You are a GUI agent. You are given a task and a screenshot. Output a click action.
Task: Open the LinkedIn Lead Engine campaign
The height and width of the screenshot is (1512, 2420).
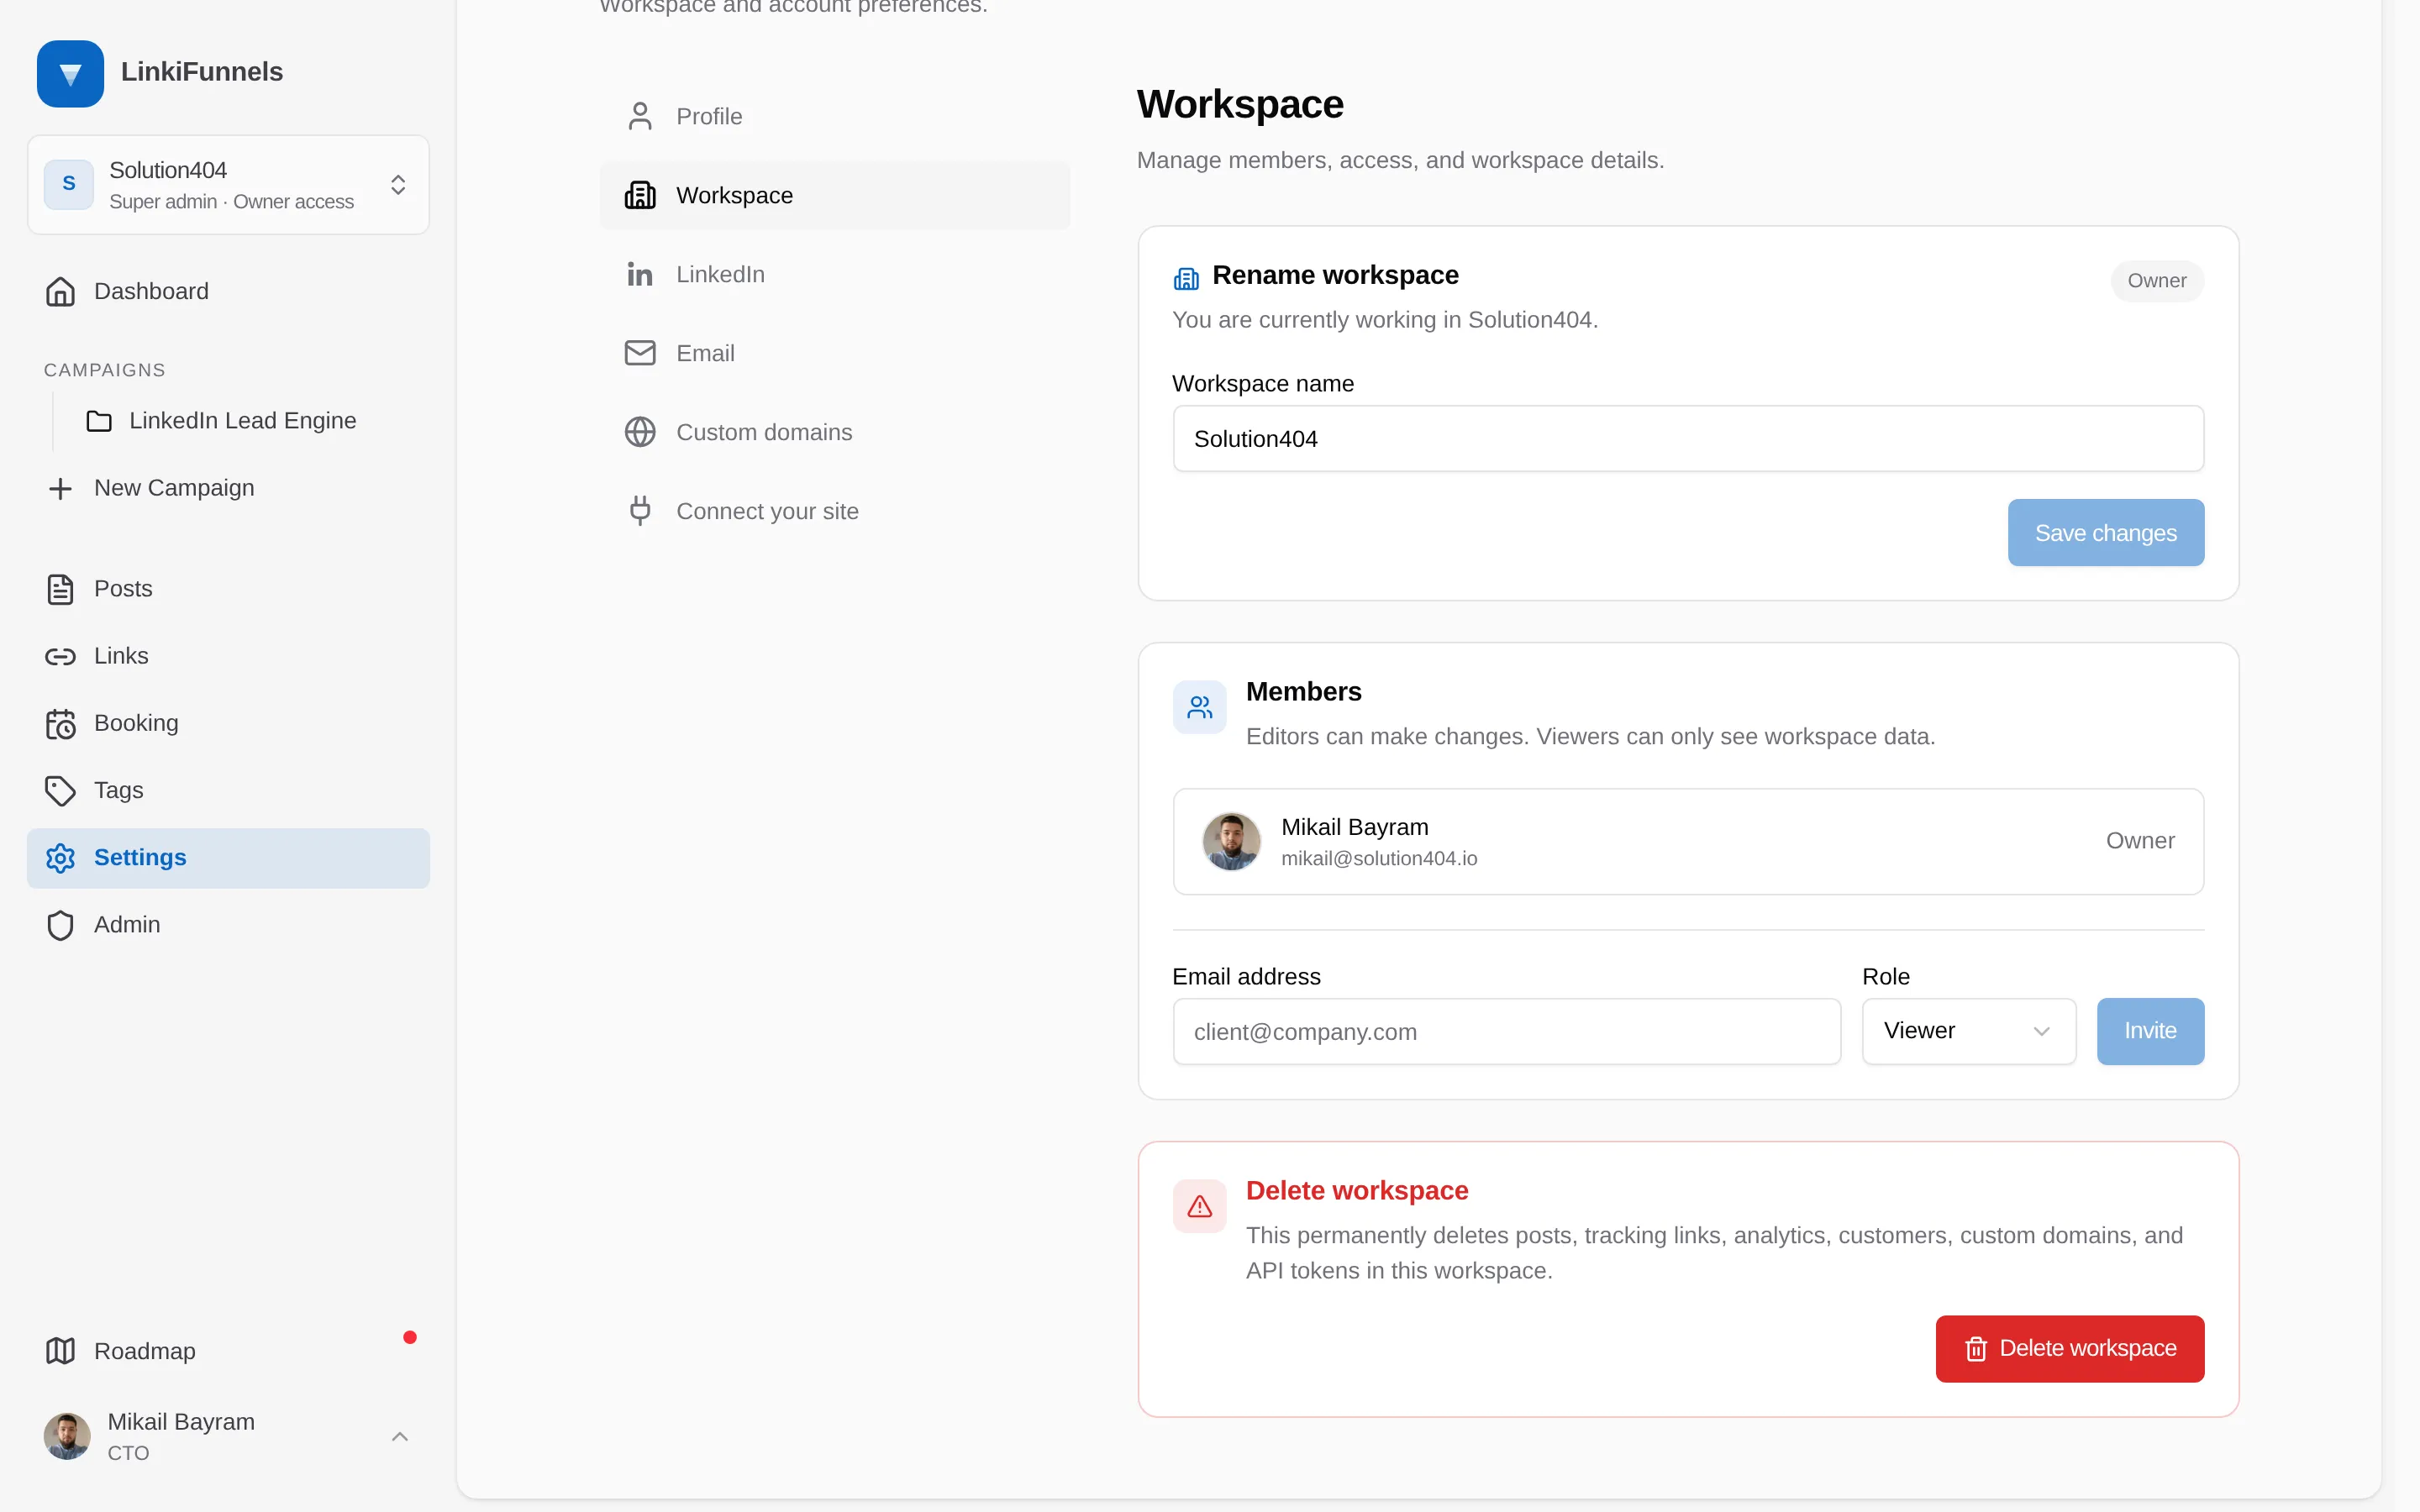click(243, 421)
